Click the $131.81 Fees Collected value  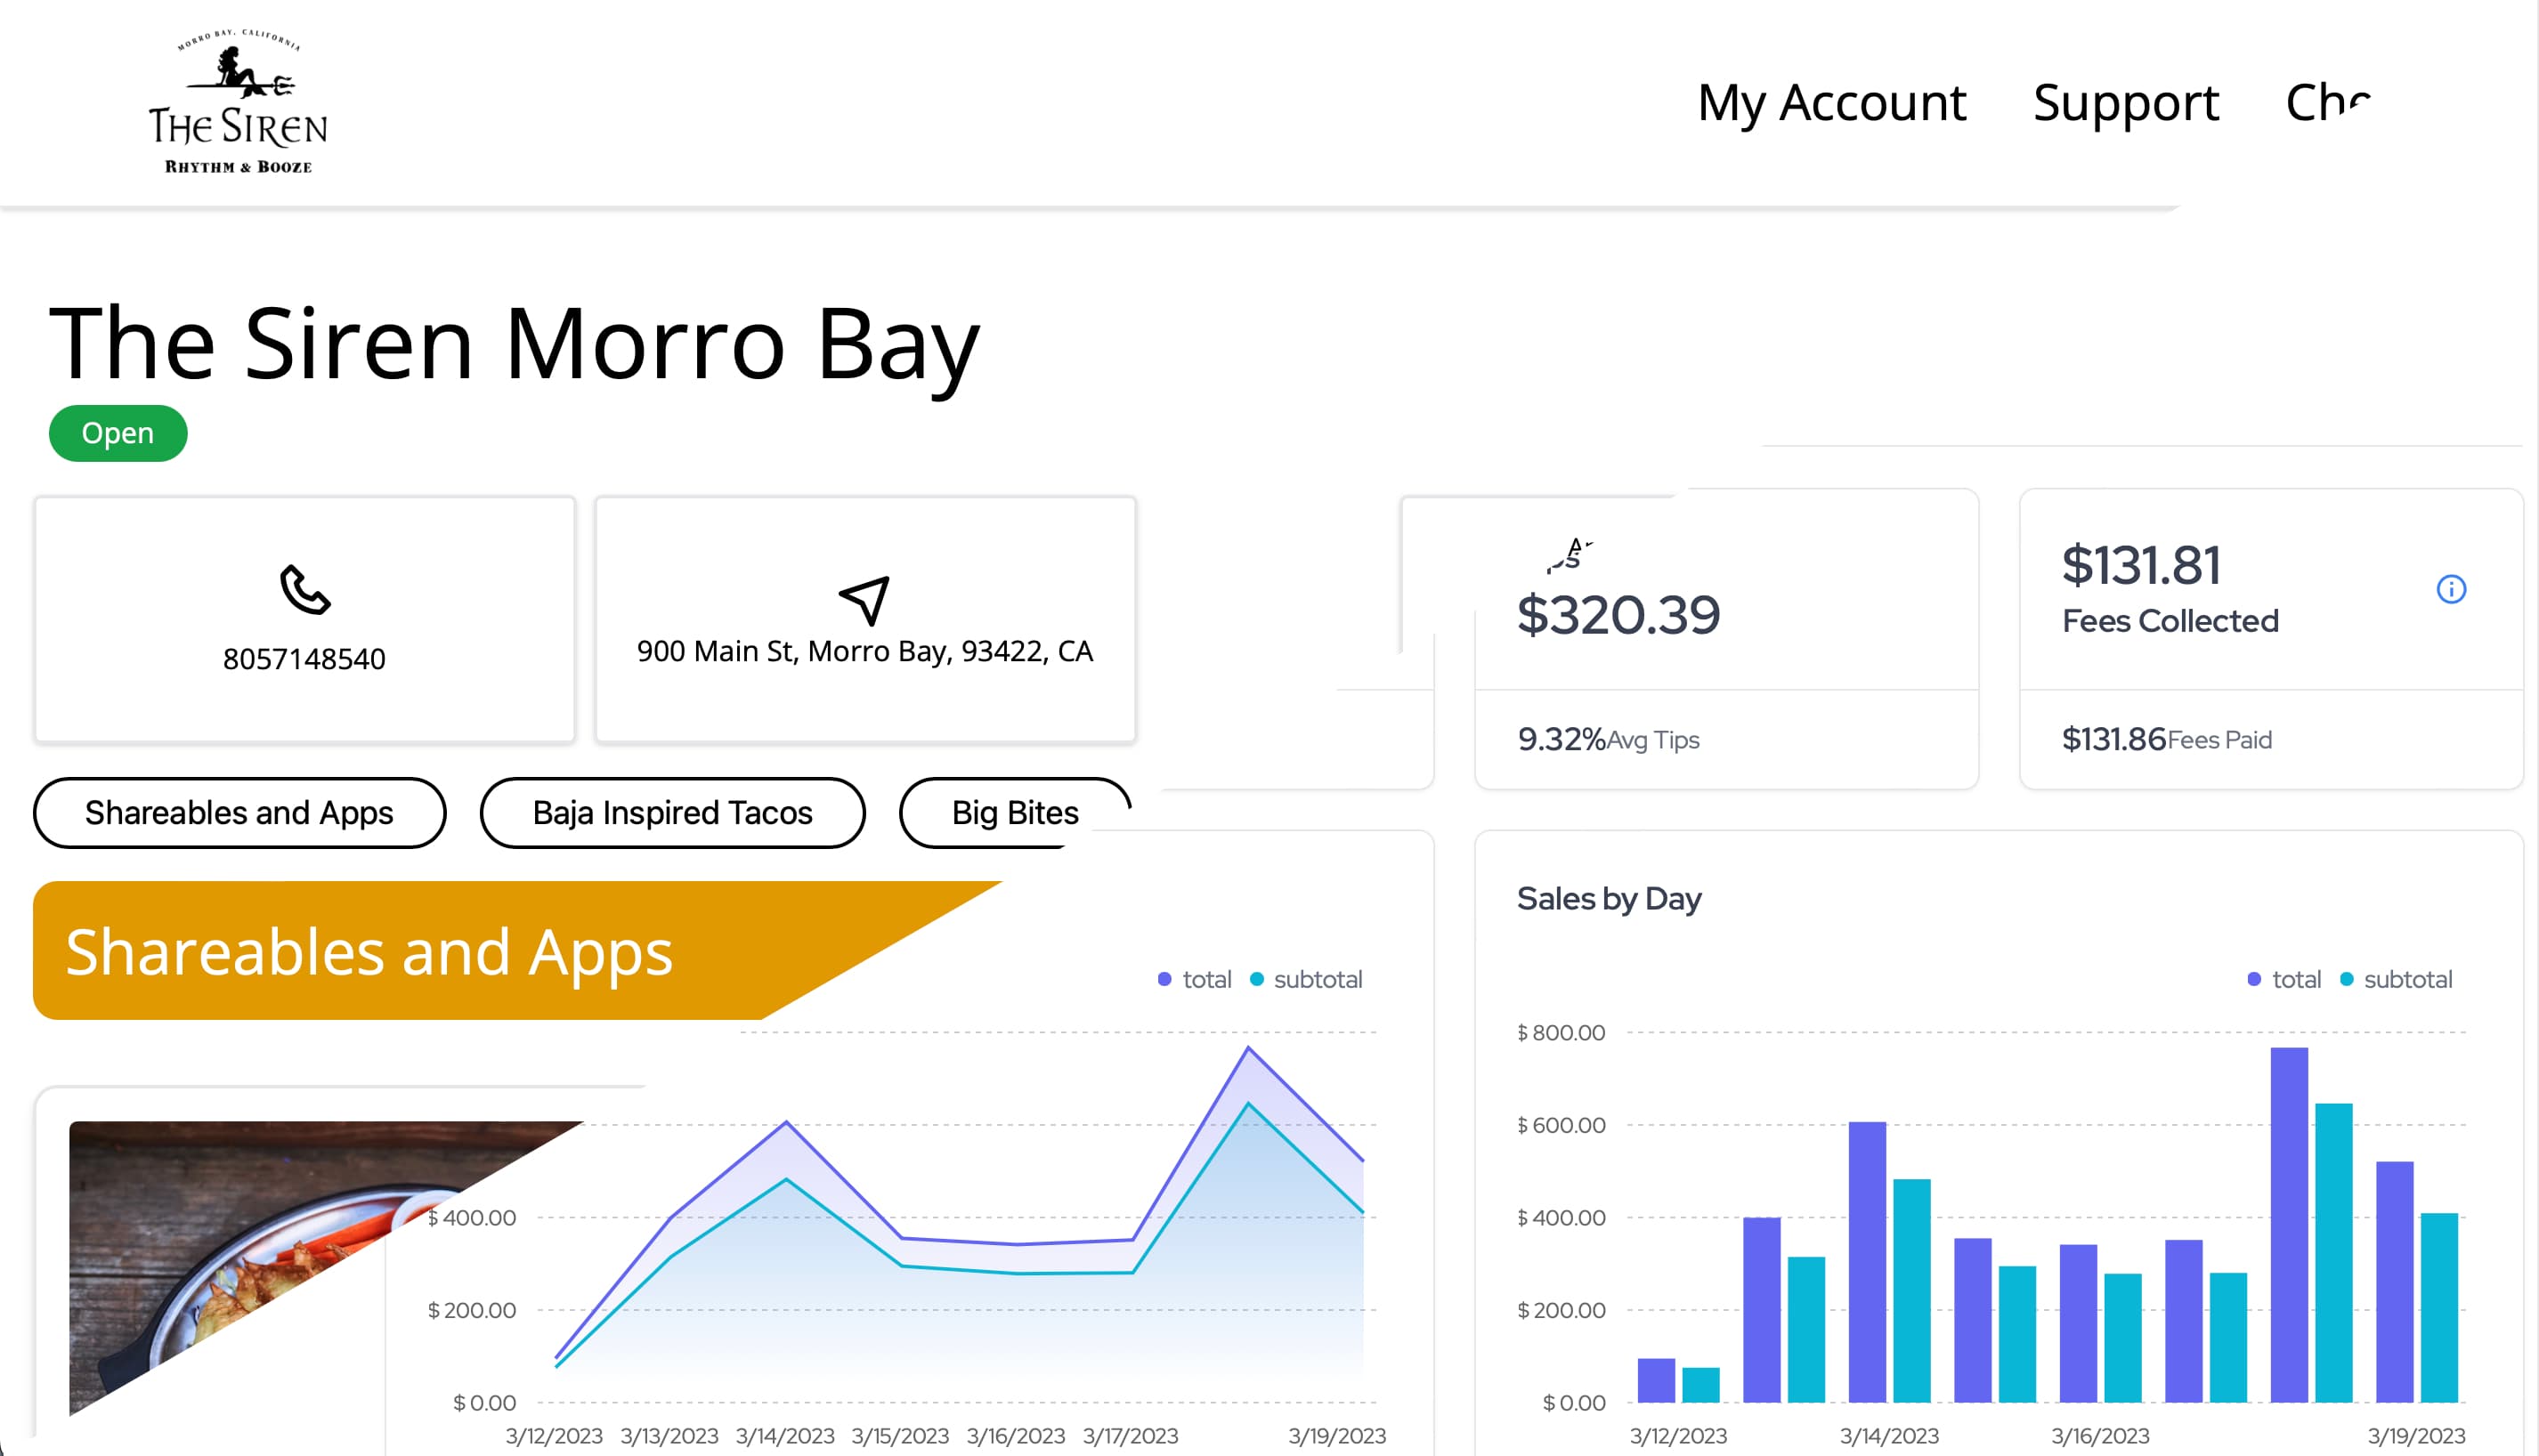[x=2141, y=565]
